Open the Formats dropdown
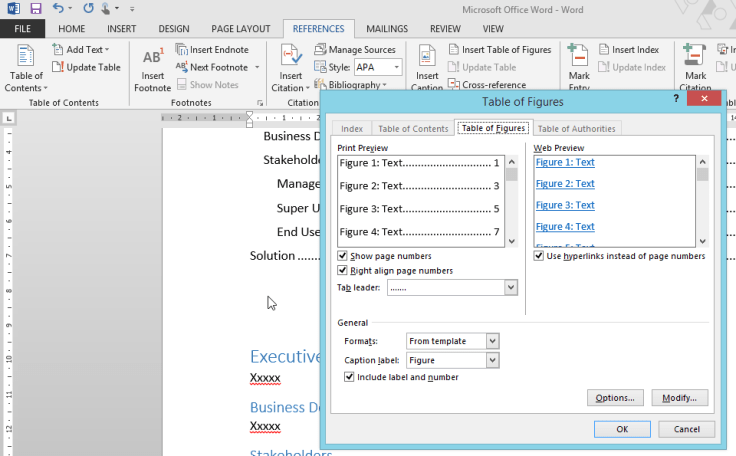 pos(492,341)
